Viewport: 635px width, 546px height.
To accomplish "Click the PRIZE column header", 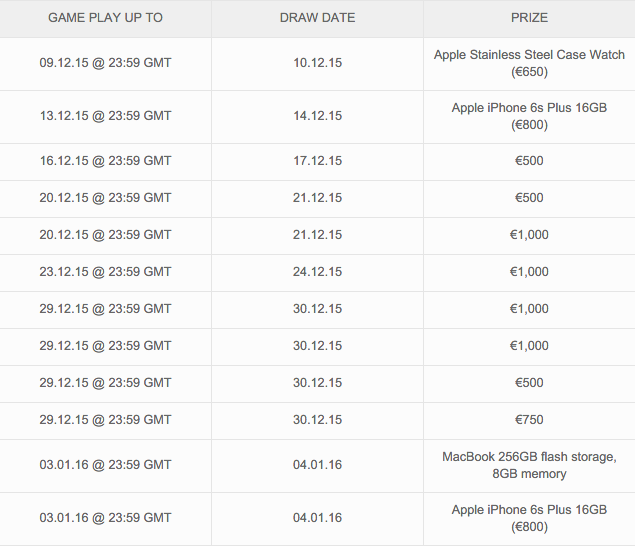I will pyautogui.click(x=529, y=18).
